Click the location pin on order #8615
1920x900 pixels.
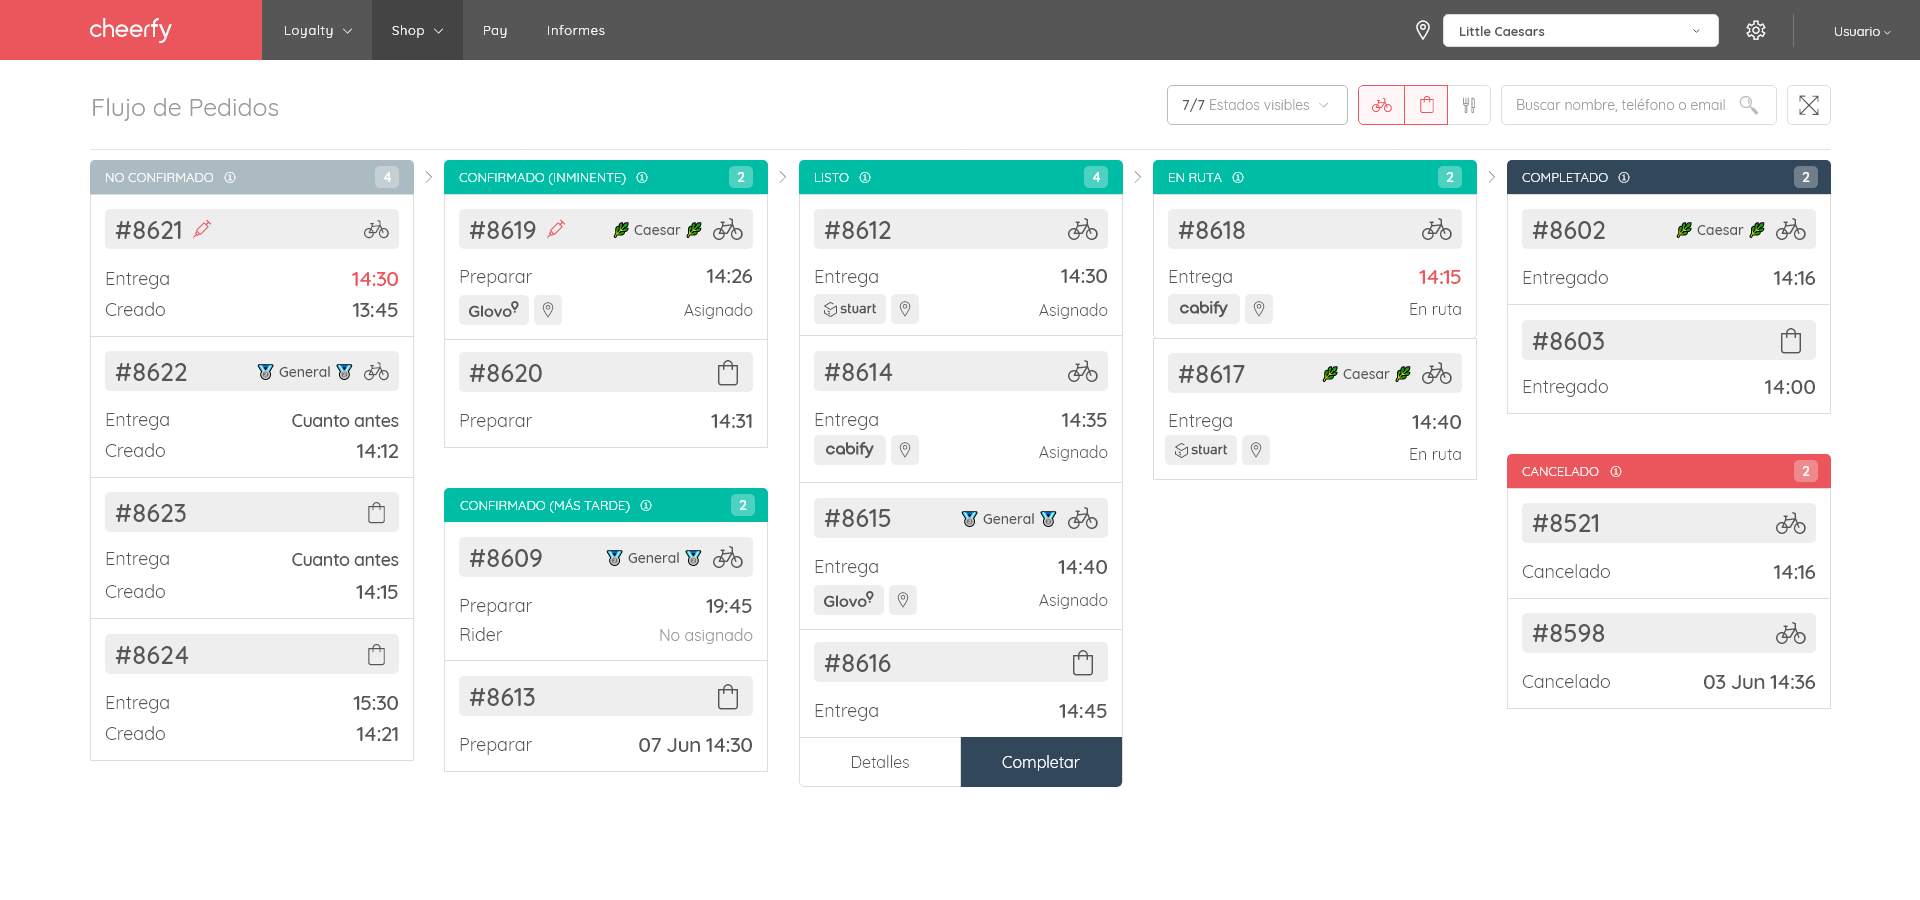point(903,600)
